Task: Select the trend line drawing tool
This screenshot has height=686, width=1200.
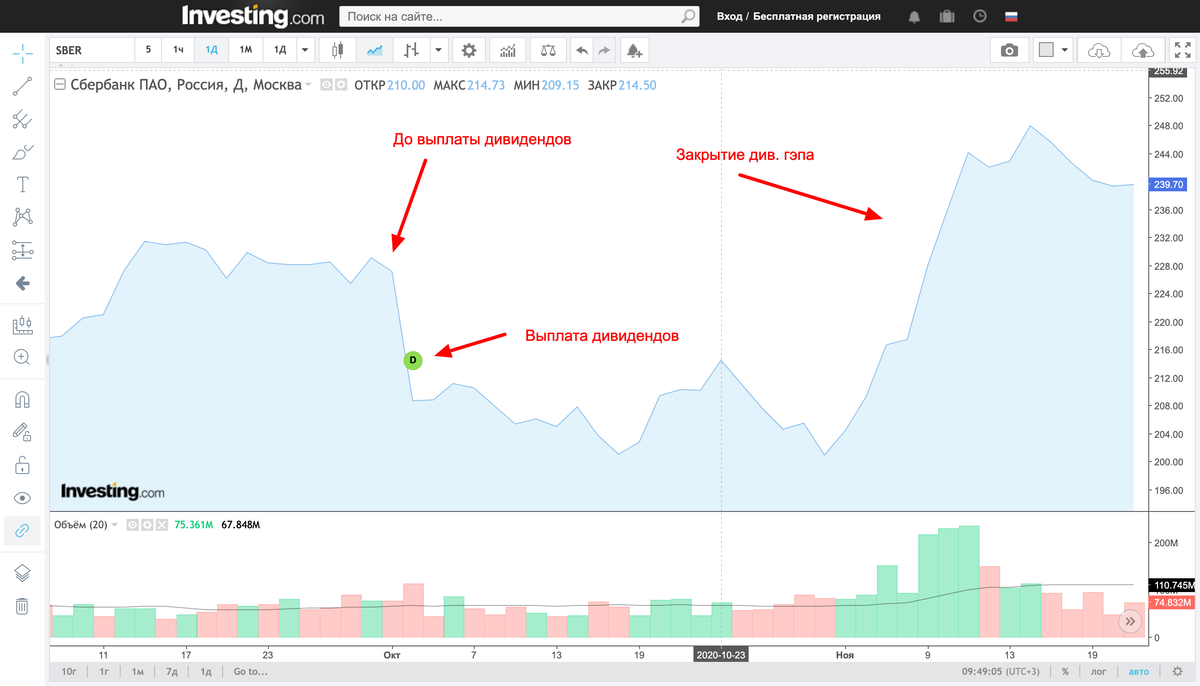Action: coord(22,87)
